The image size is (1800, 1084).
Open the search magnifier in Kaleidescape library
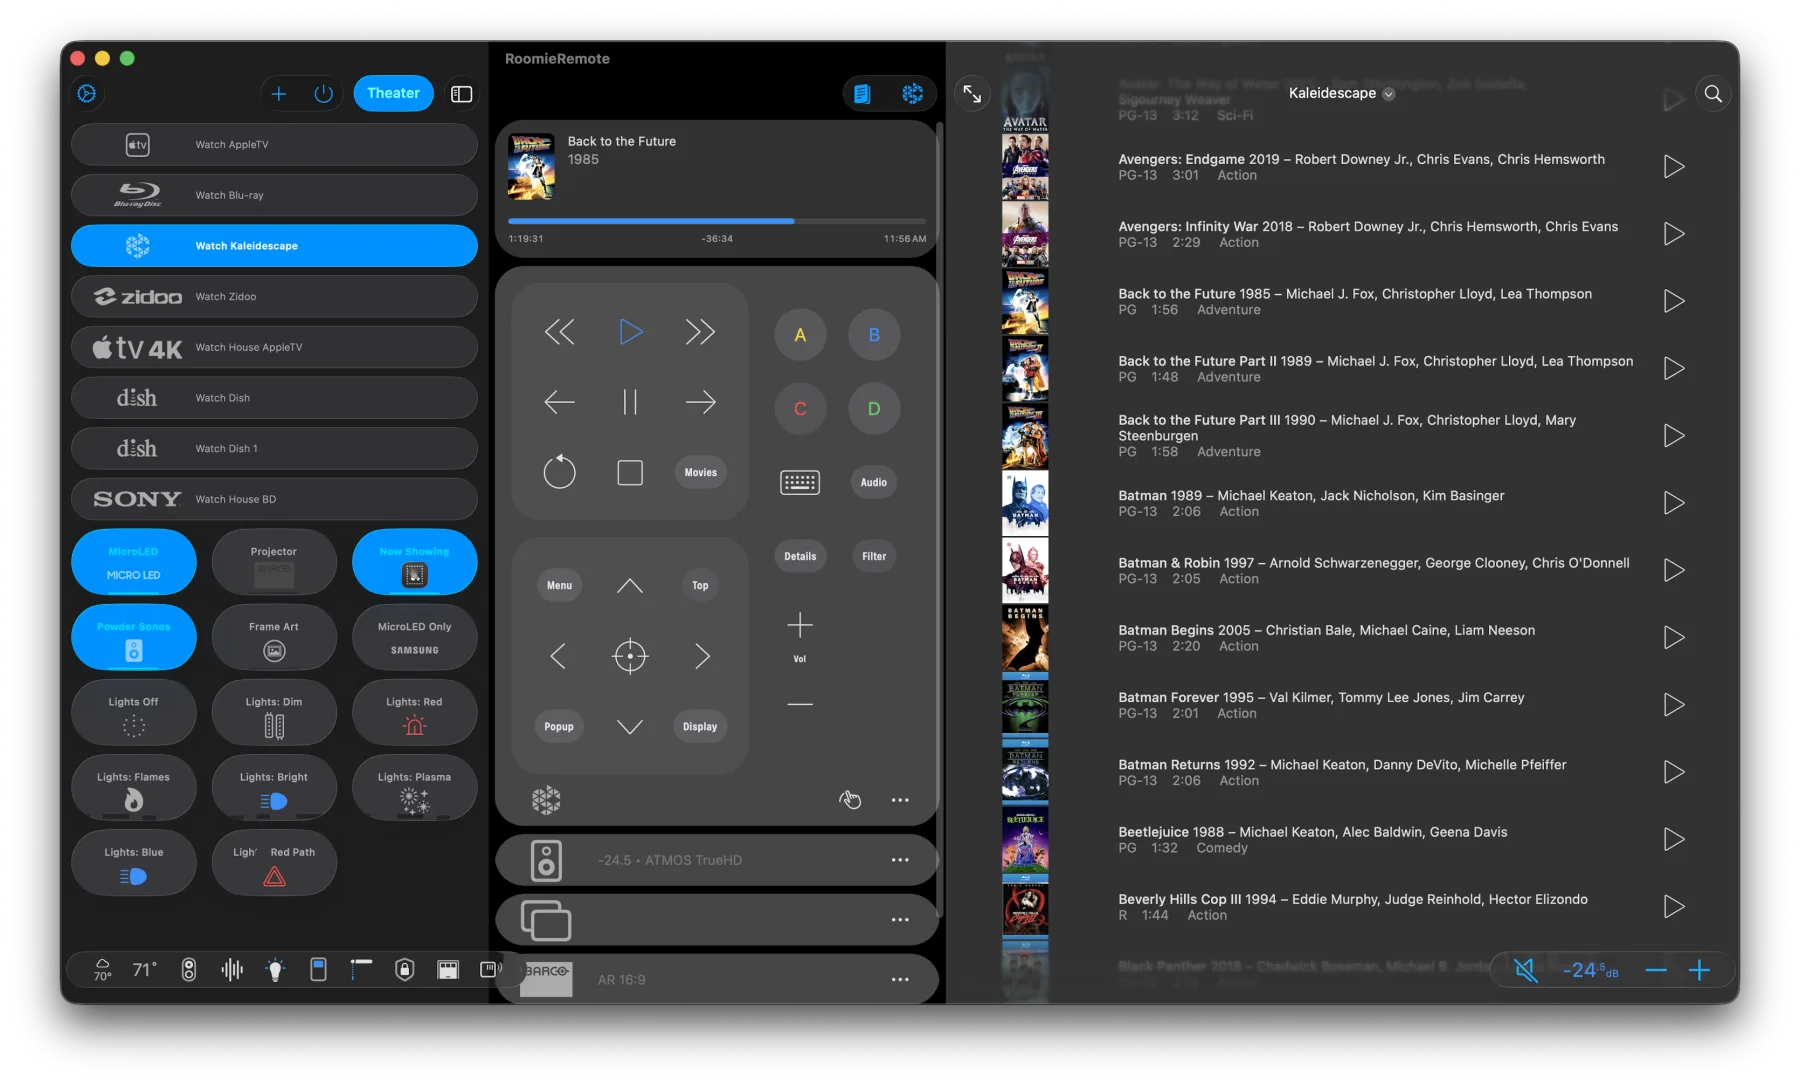click(x=1713, y=93)
